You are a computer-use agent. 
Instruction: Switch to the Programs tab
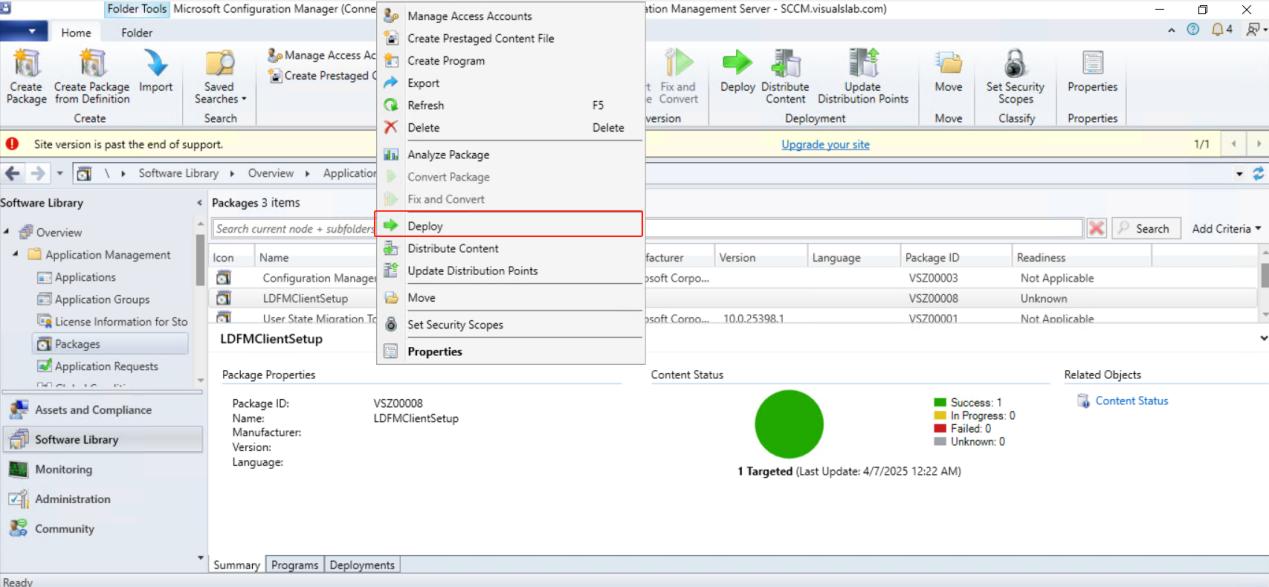(x=295, y=565)
